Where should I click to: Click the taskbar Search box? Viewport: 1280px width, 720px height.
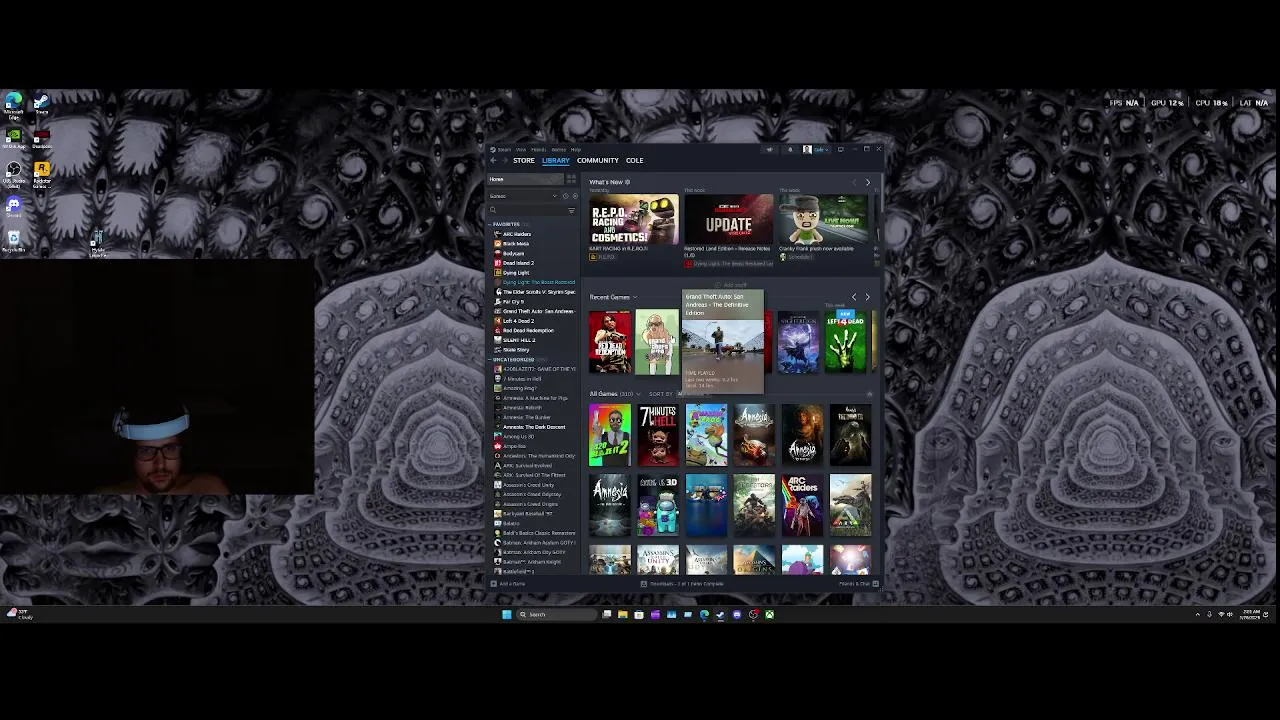[556, 614]
